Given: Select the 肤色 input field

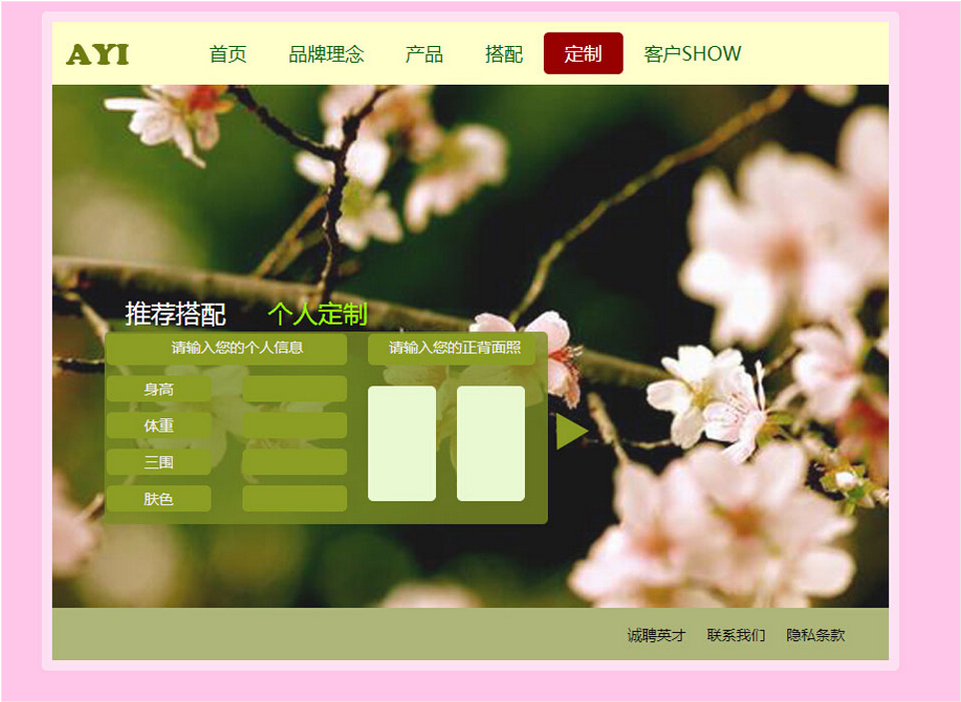Looking at the screenshot, I should click(x=294, y=499).
